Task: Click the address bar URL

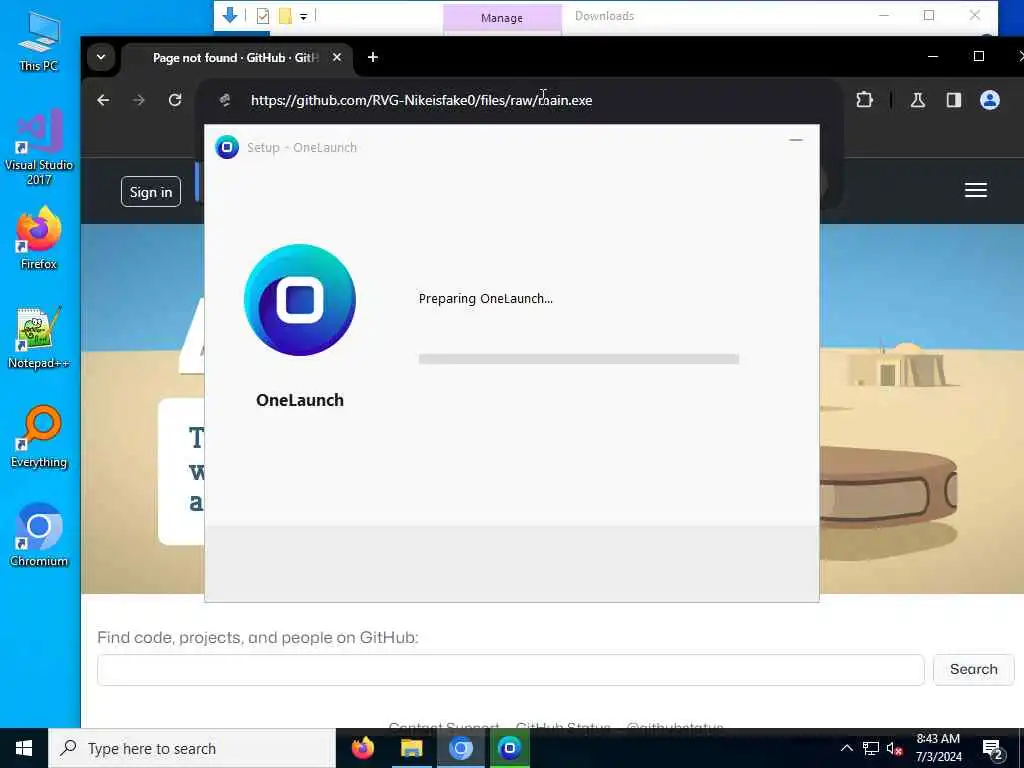Action: click(421, 101)
